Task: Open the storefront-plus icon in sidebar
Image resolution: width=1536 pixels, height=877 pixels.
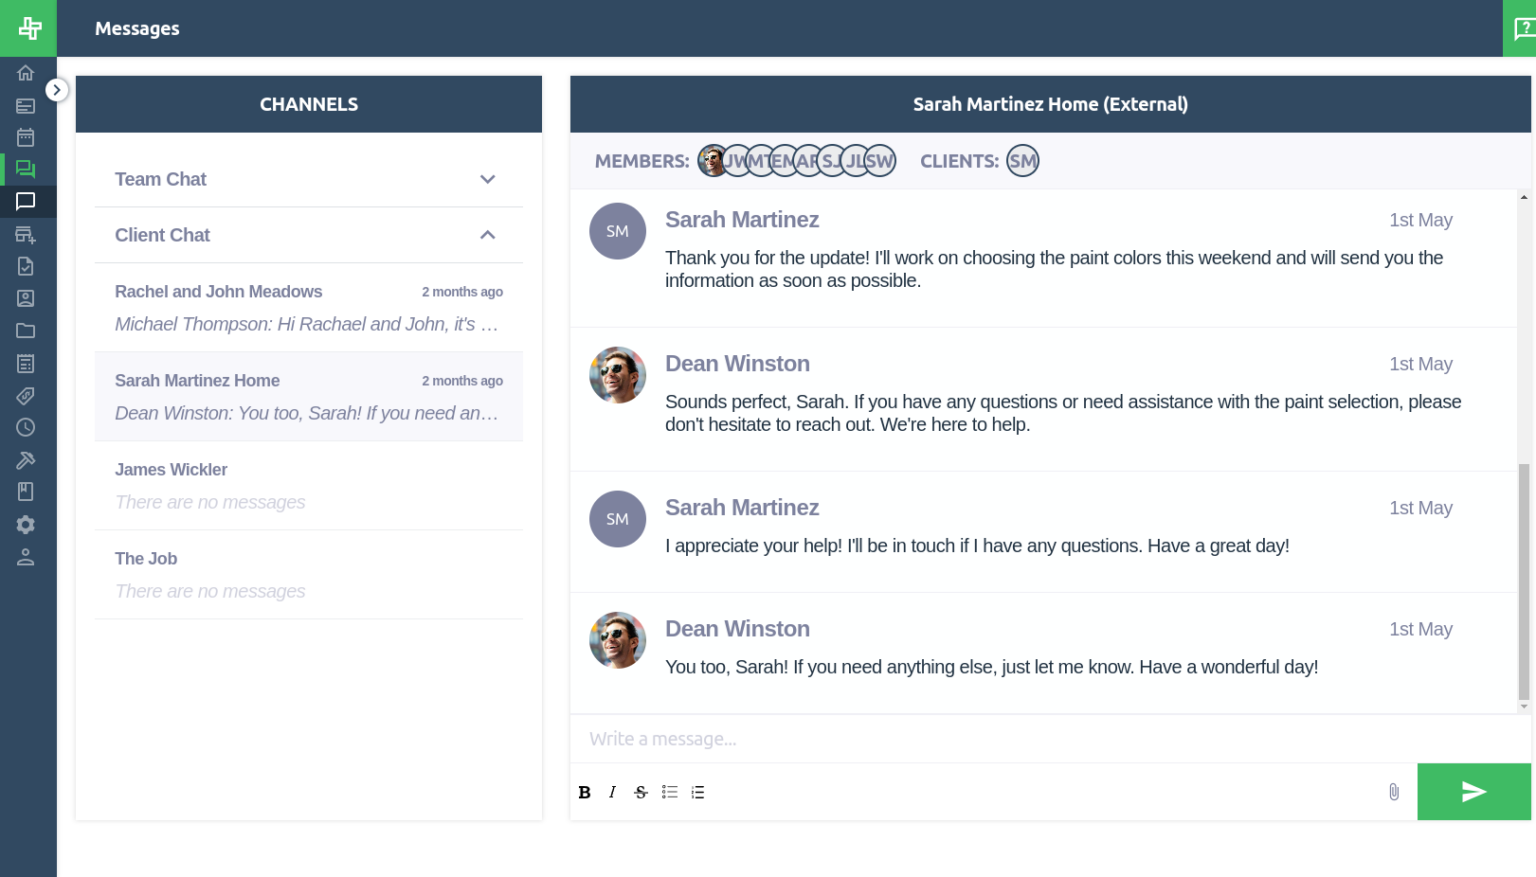Action: click(26, 234)
